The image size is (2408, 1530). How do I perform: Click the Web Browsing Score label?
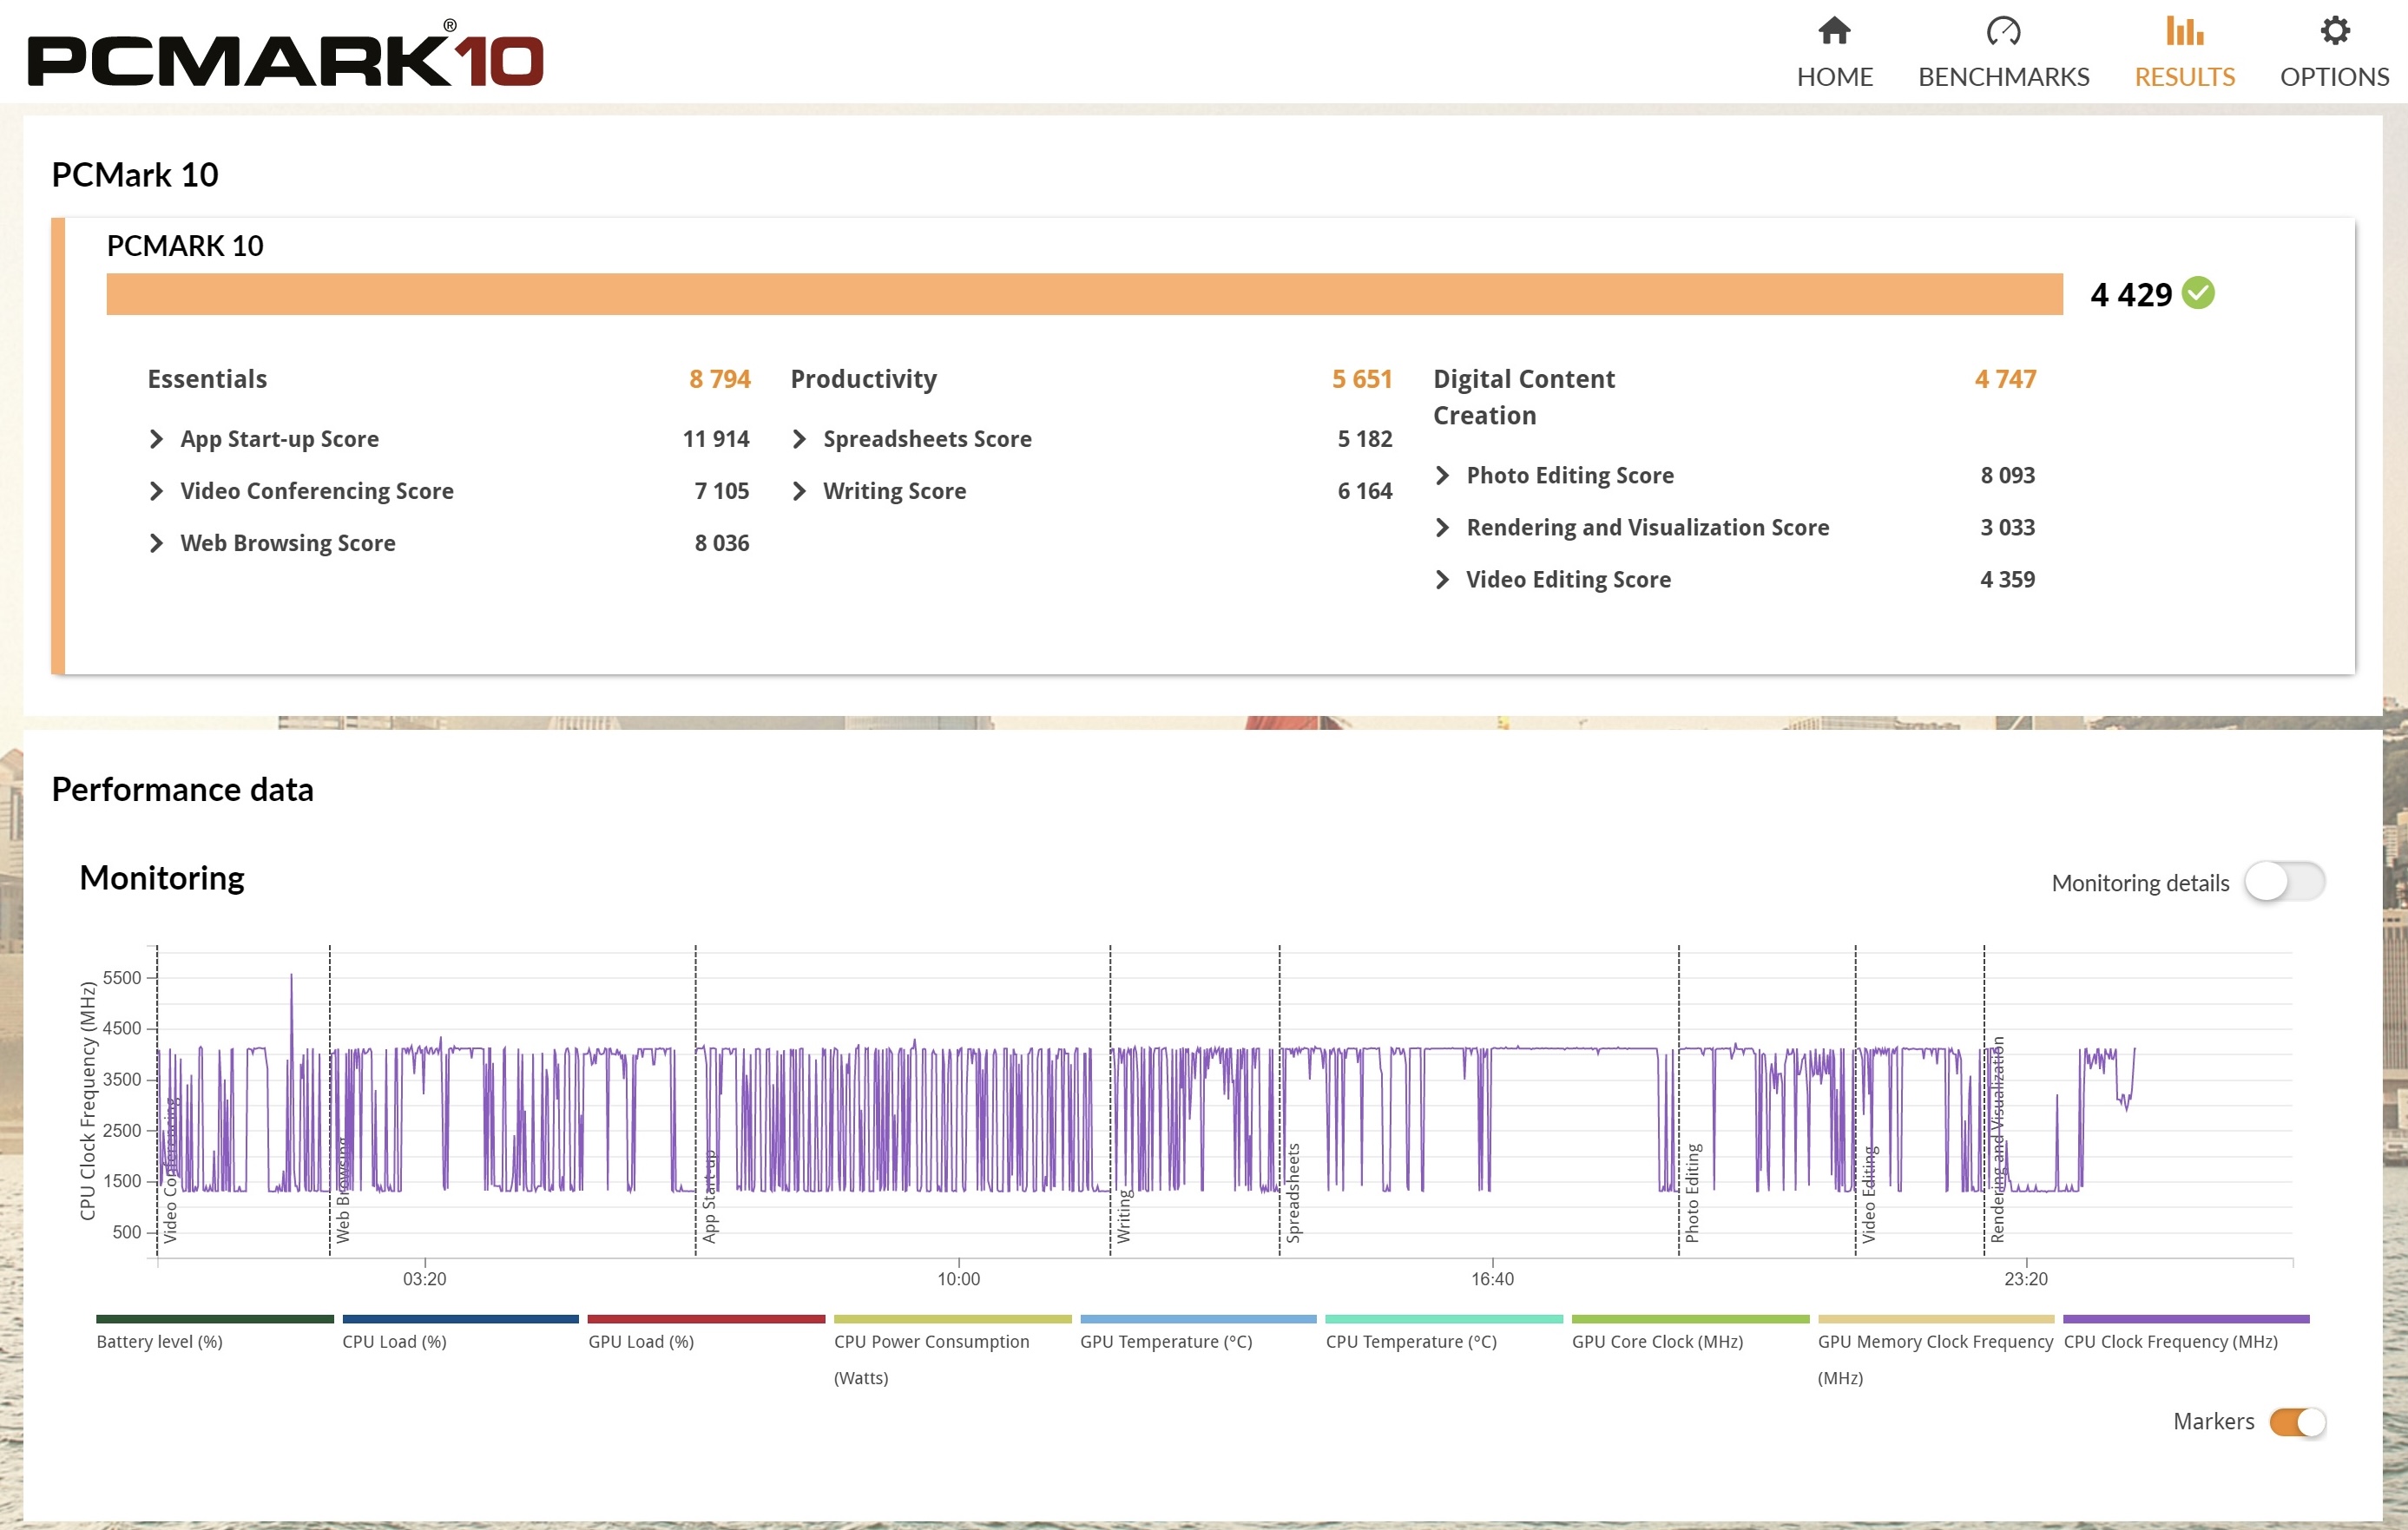pos(288,543)
